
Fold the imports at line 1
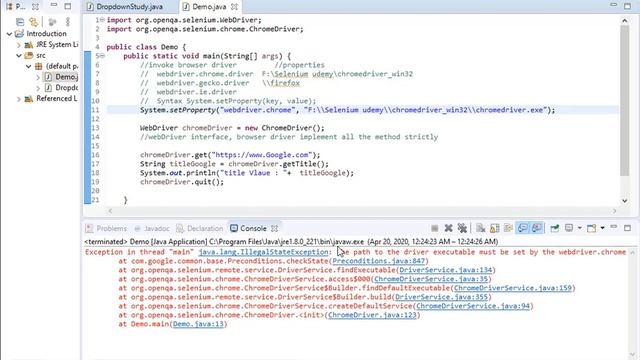pos(102,20)
